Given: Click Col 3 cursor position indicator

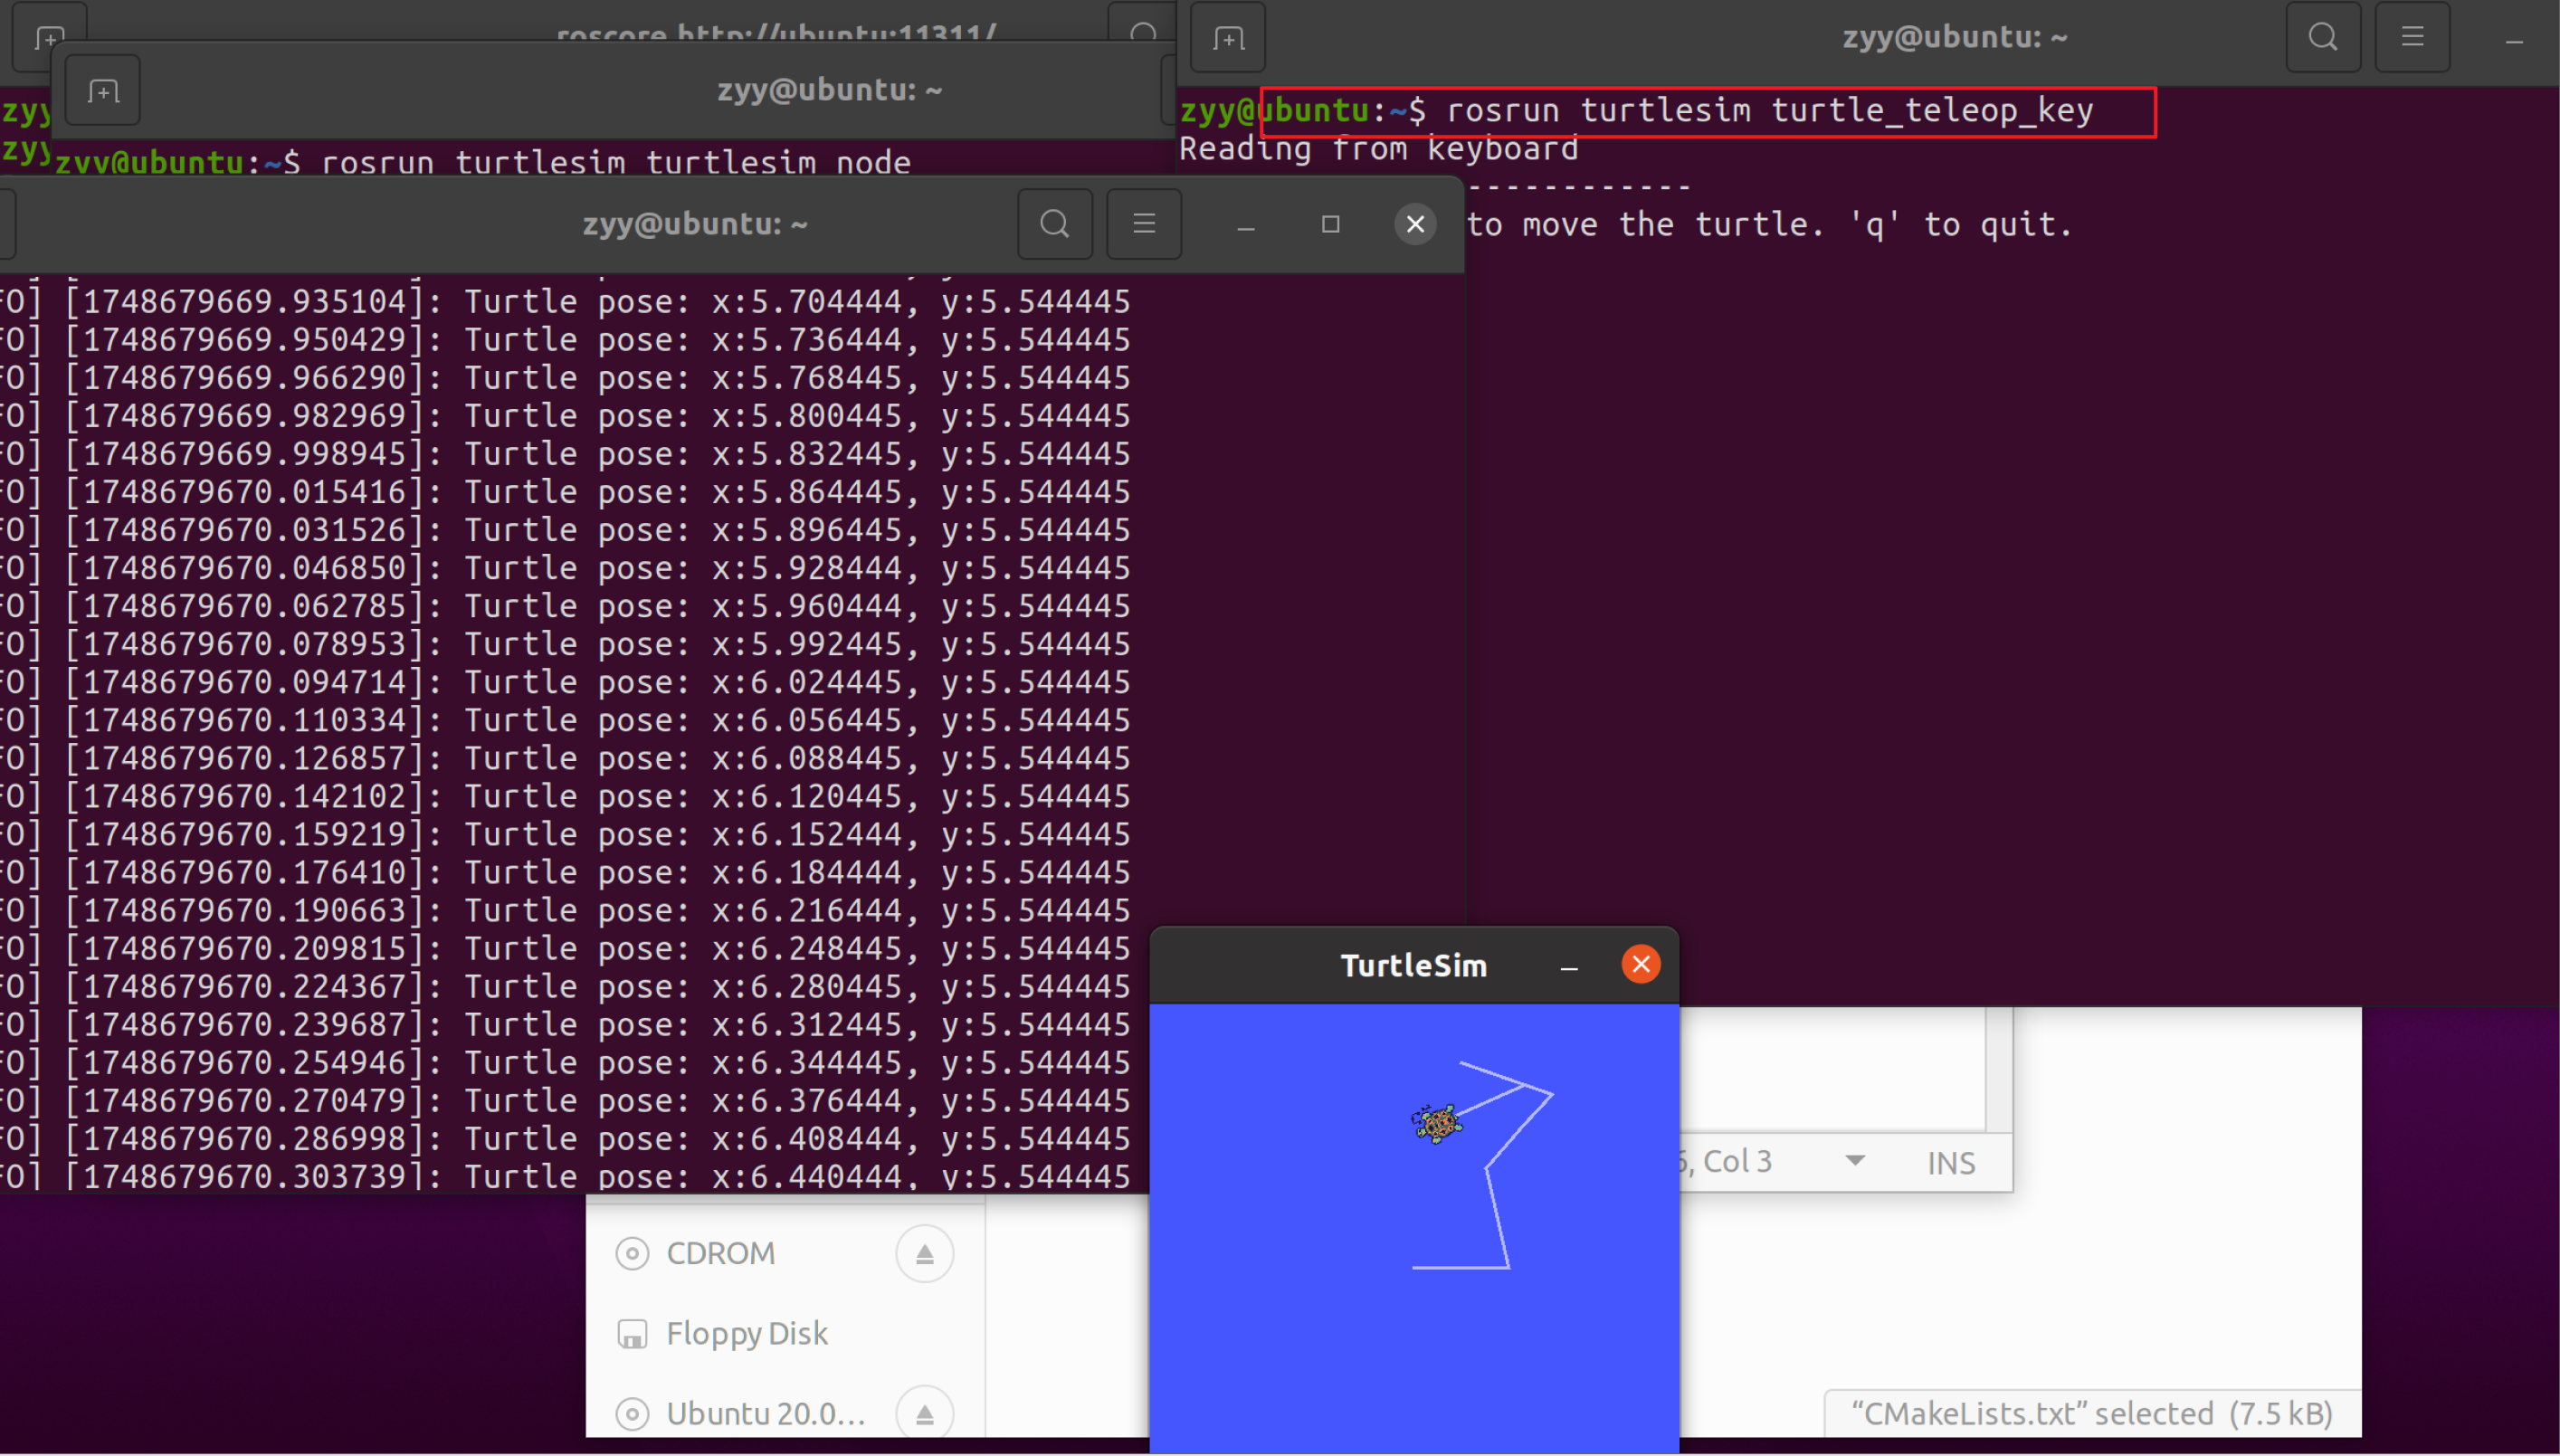Looking at the screenshot, I should pos(1736,1161).
